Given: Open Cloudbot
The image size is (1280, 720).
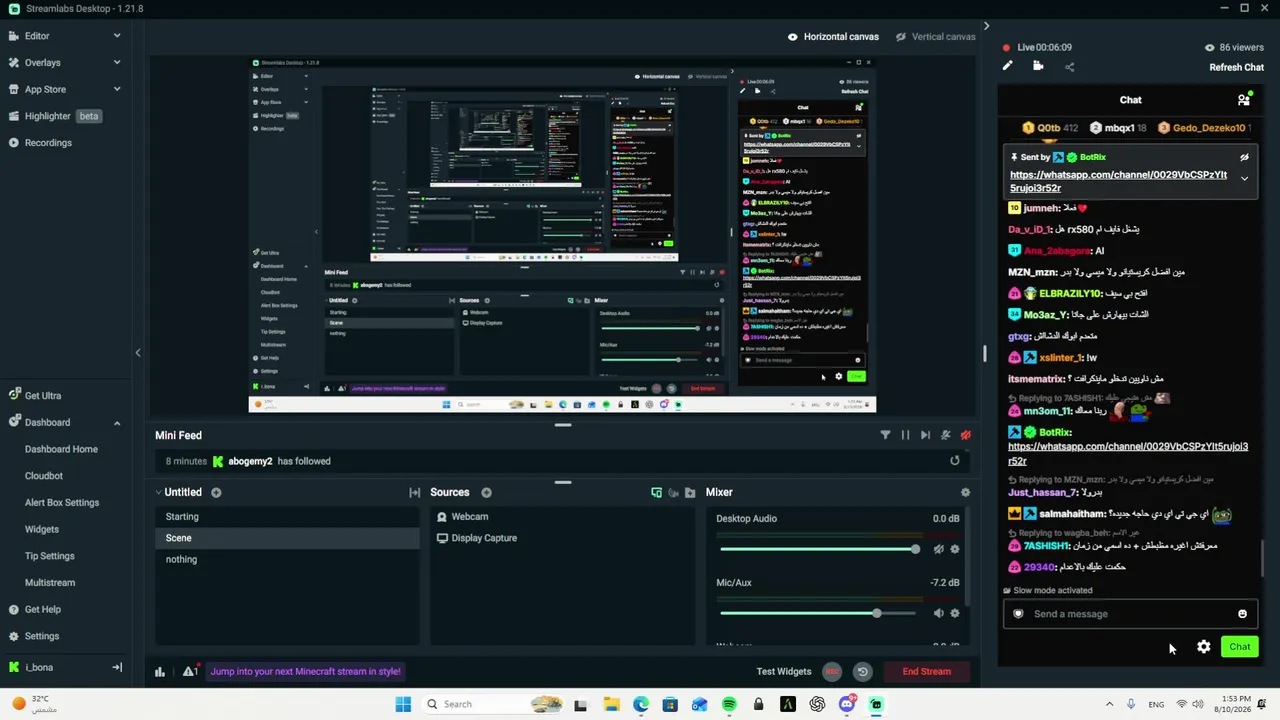Looking at the screenshot, I should coord(44,476).
